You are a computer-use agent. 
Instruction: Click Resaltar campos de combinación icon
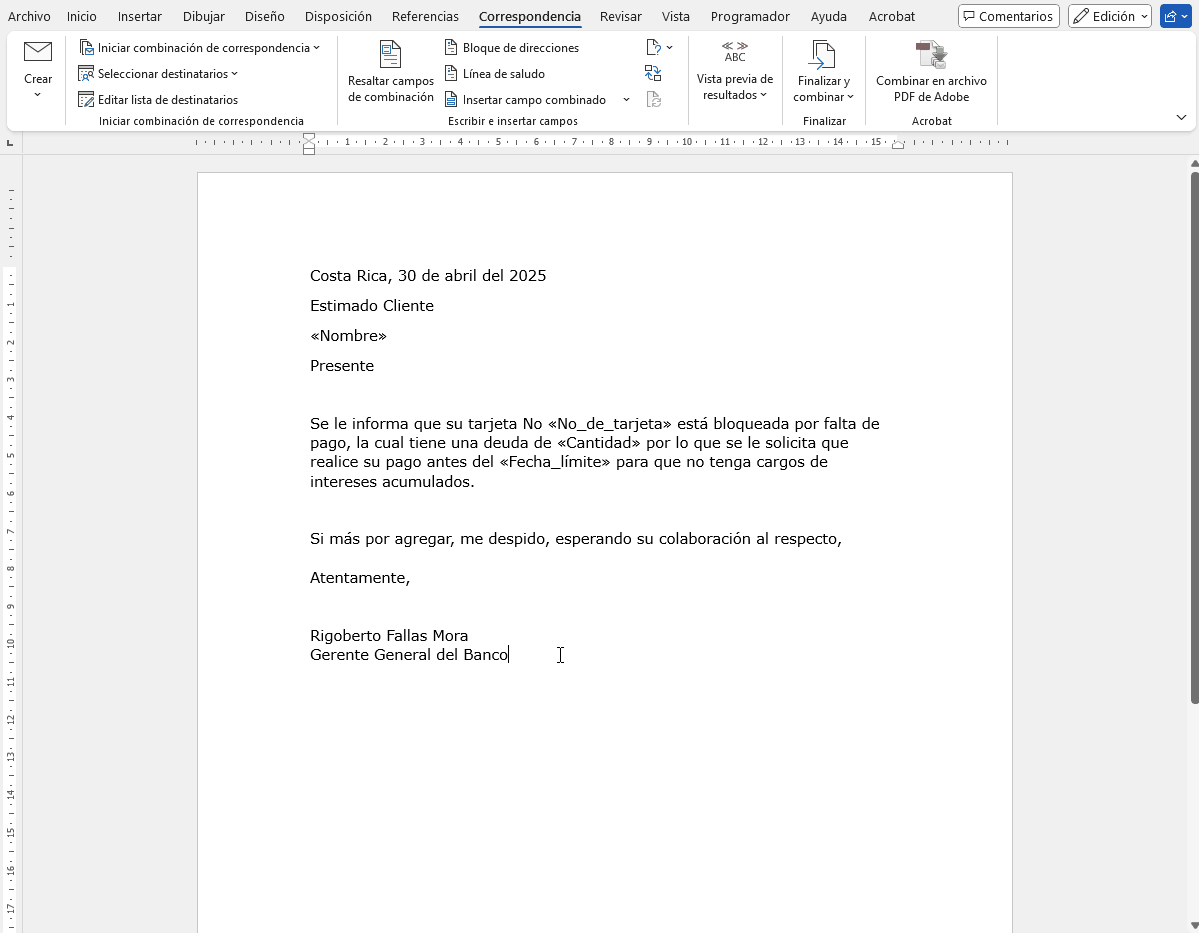click(x=390, y=55)
